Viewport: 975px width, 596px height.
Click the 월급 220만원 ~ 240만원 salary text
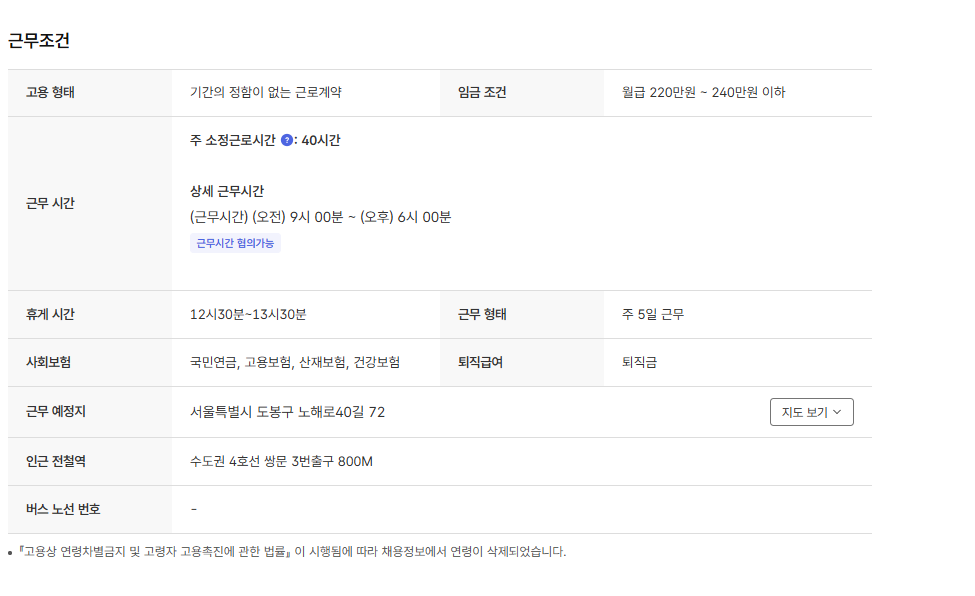(703, 93)
